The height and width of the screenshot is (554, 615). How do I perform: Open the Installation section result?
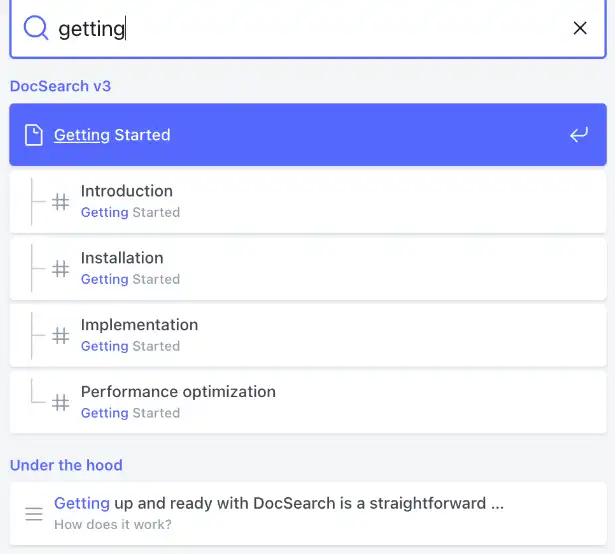click(308, 269)
